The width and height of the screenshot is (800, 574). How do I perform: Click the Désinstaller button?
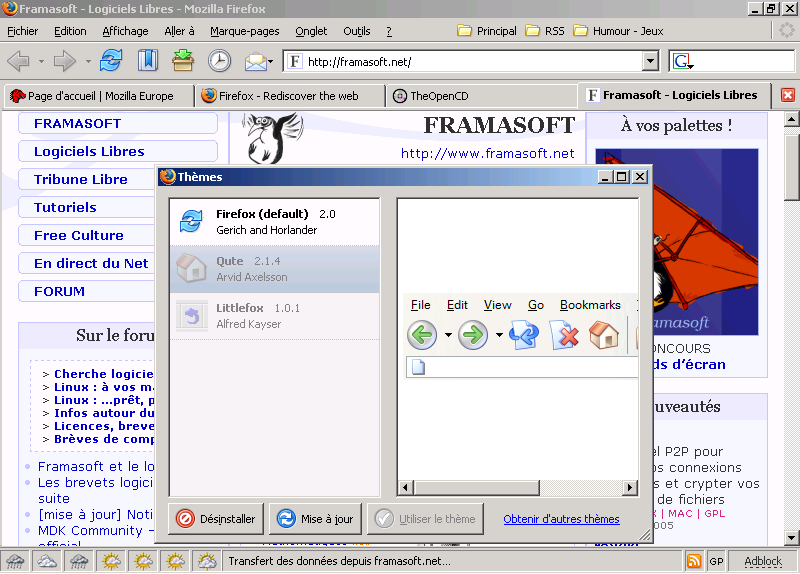[x=216, y=519]
